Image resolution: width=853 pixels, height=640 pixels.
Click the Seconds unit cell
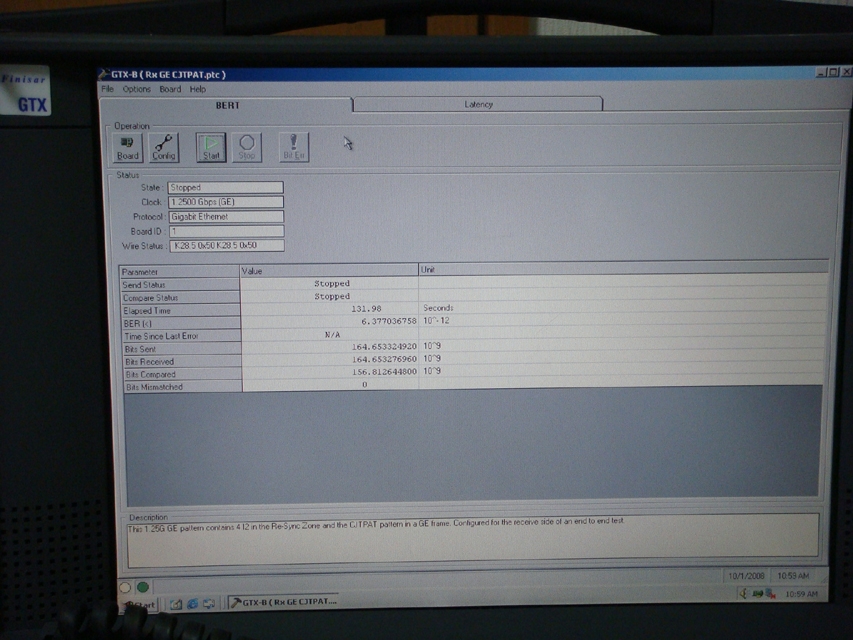[438, 307]
